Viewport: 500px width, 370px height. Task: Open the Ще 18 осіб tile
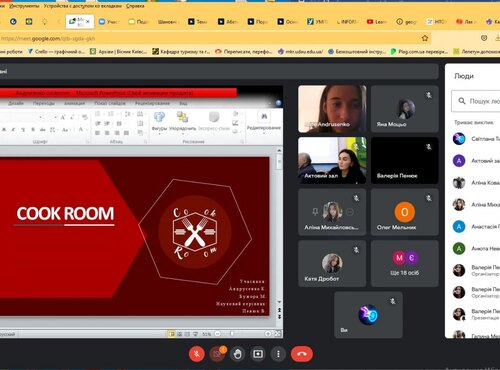point(404,263)
